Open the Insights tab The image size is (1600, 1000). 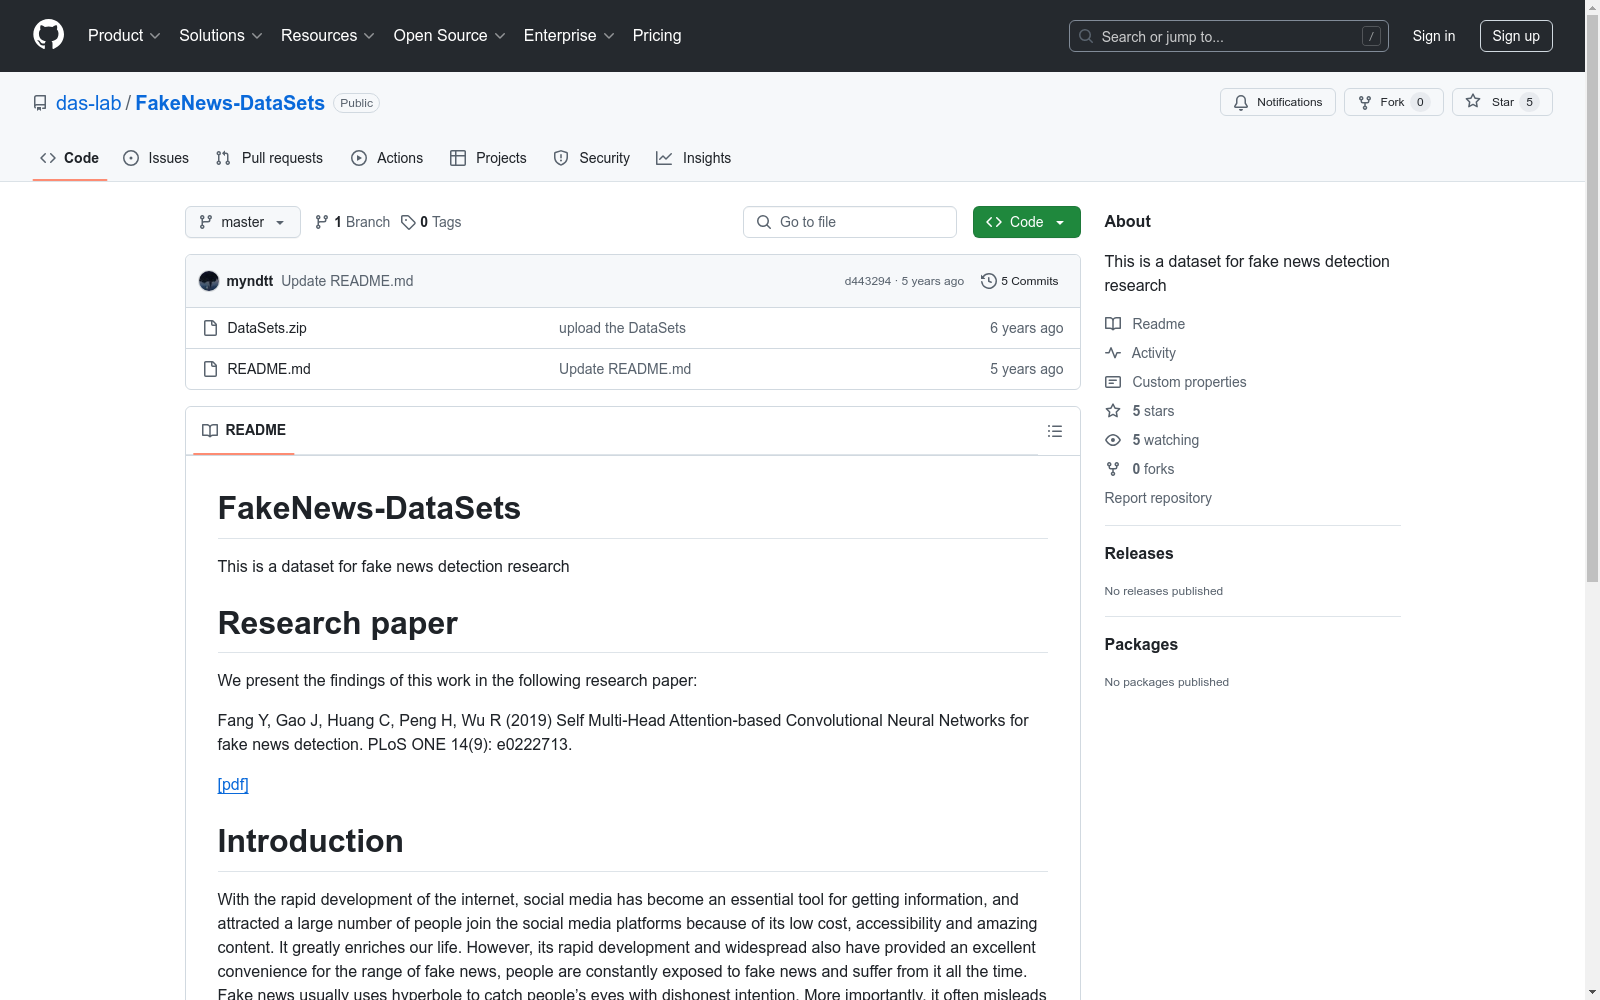pos(693,158)
